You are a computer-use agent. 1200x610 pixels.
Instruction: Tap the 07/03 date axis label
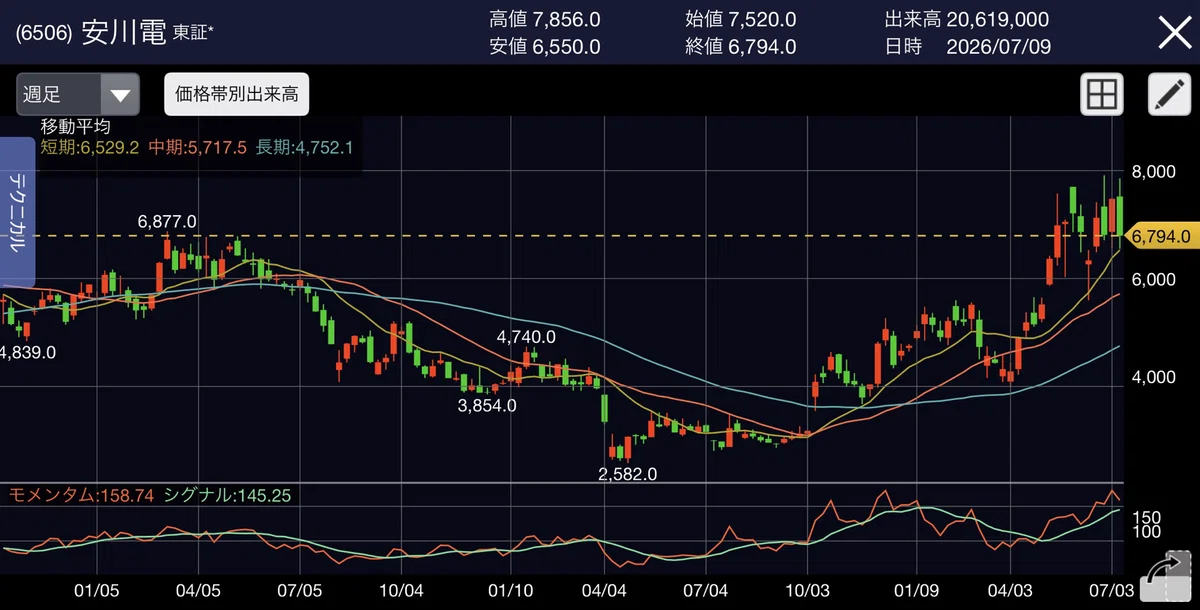1110,593
